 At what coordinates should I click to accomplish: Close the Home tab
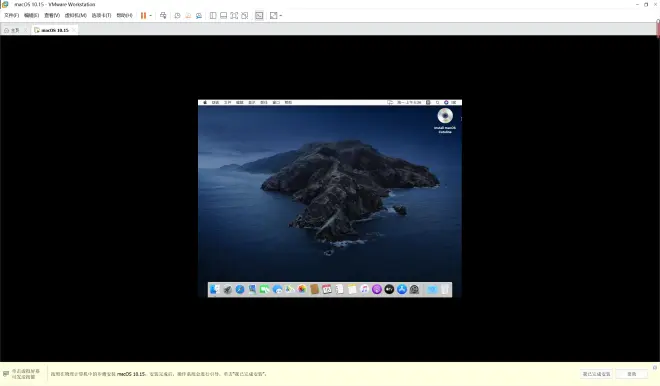(x=25, y=30)
